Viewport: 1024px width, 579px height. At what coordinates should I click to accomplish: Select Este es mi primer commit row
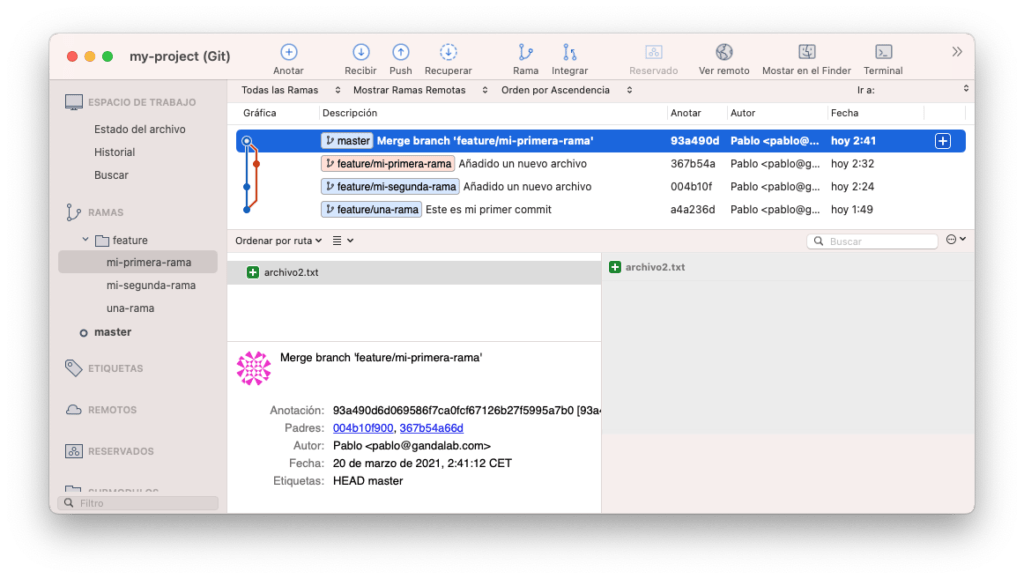tap(601, 210)
